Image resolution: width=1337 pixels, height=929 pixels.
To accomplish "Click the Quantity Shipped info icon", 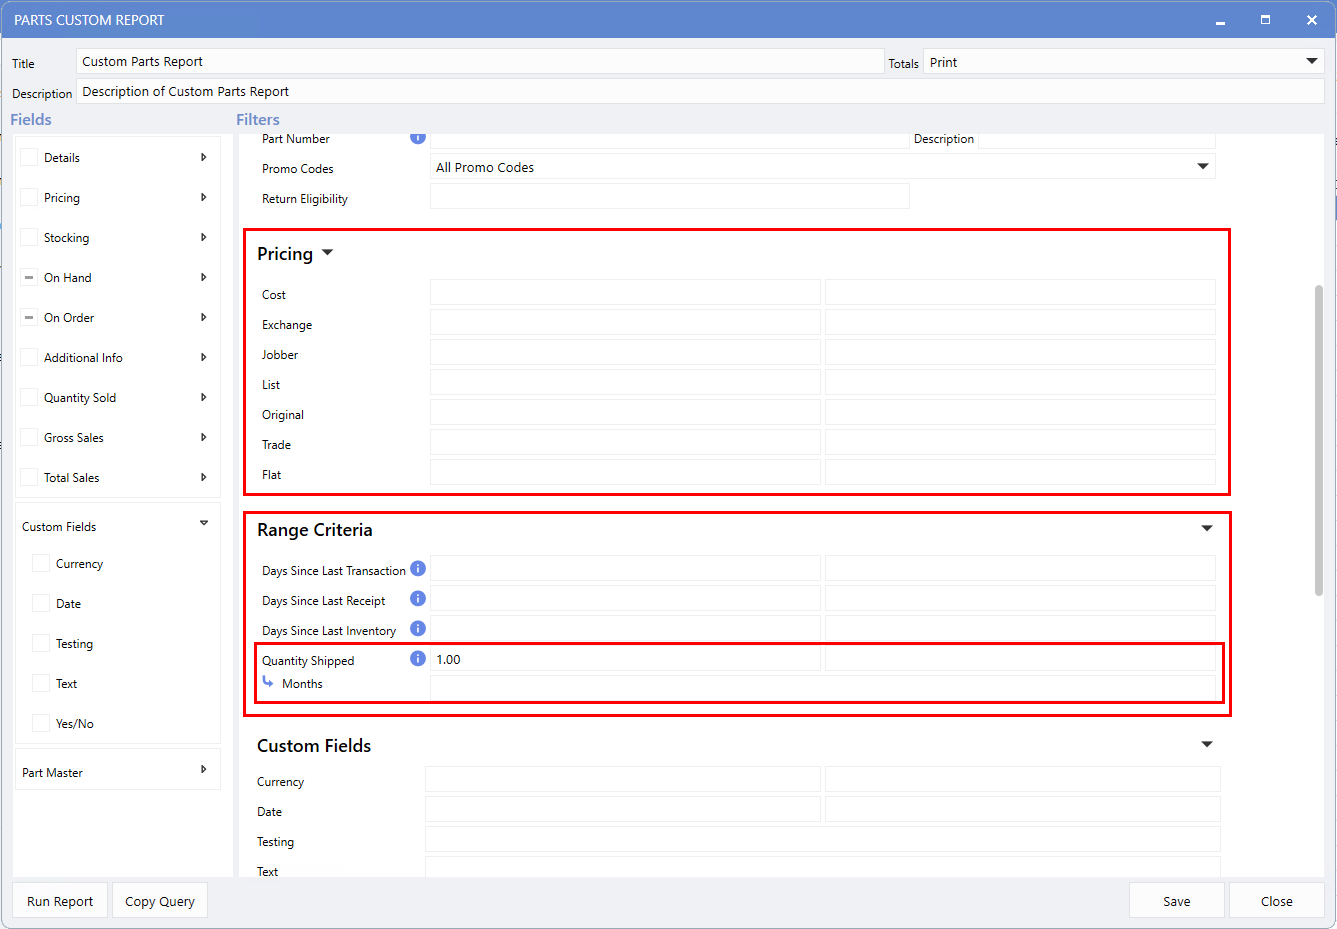I will click(x=418, y=659).
